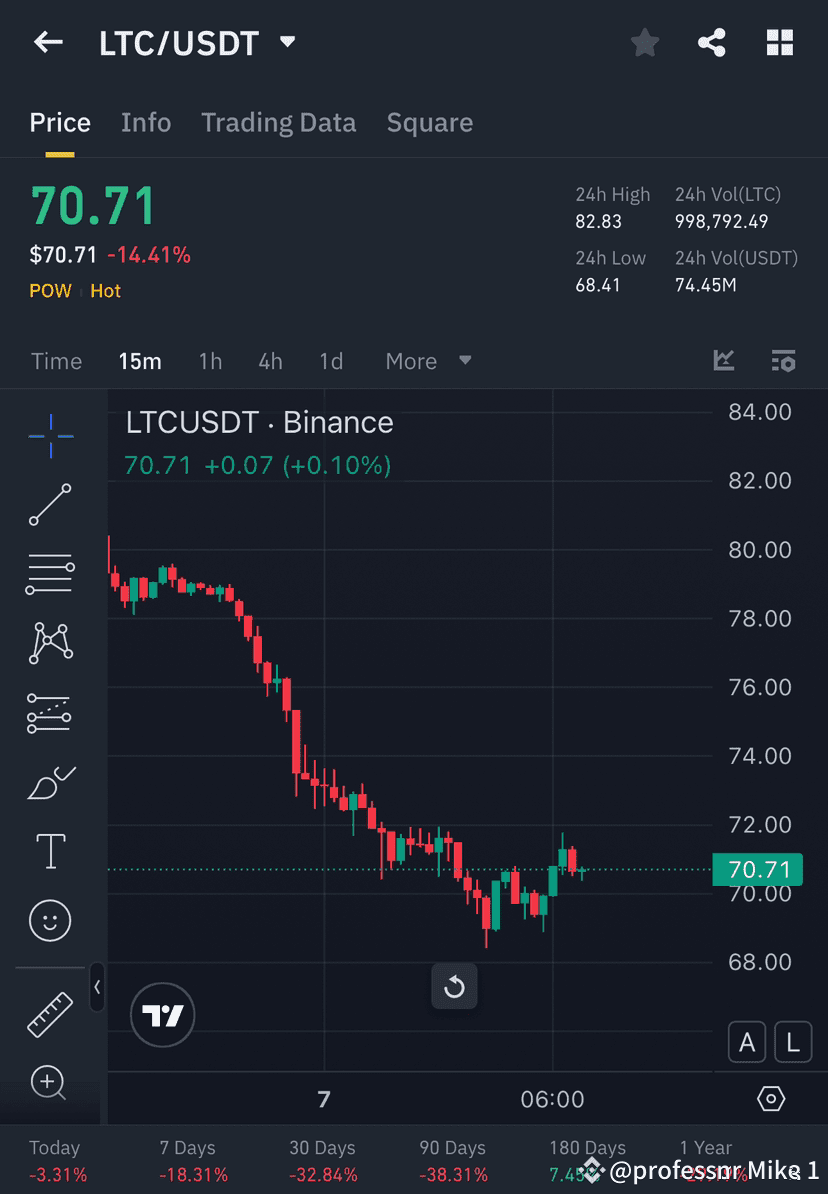Select the Emoji annotation tool

pyautogui.click(x=50, y=920)
